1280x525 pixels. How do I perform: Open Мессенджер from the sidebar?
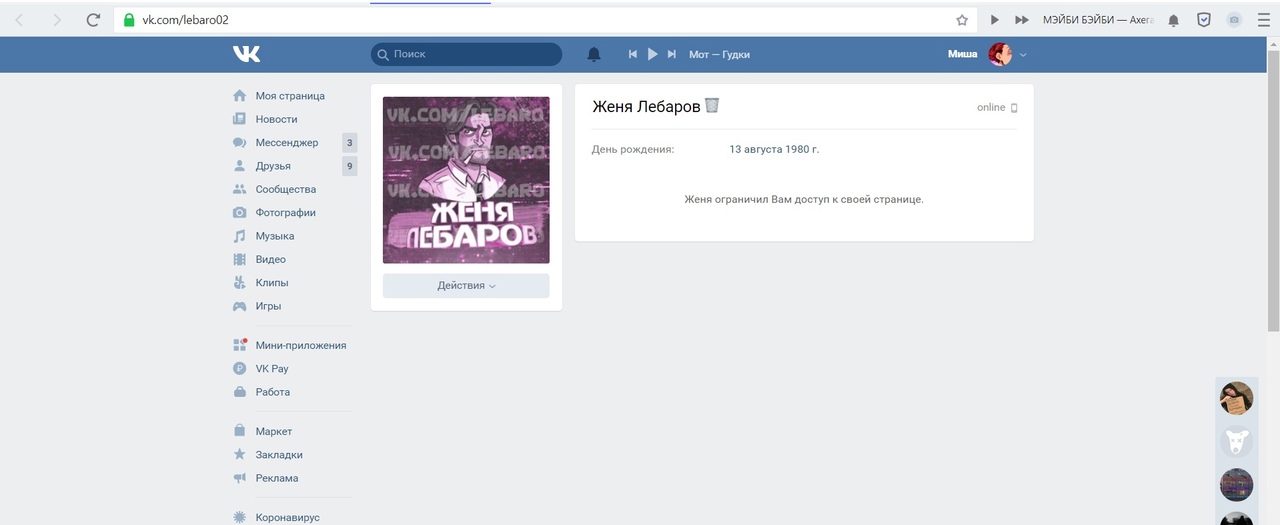pyautogui.click(x=286, y=143)
